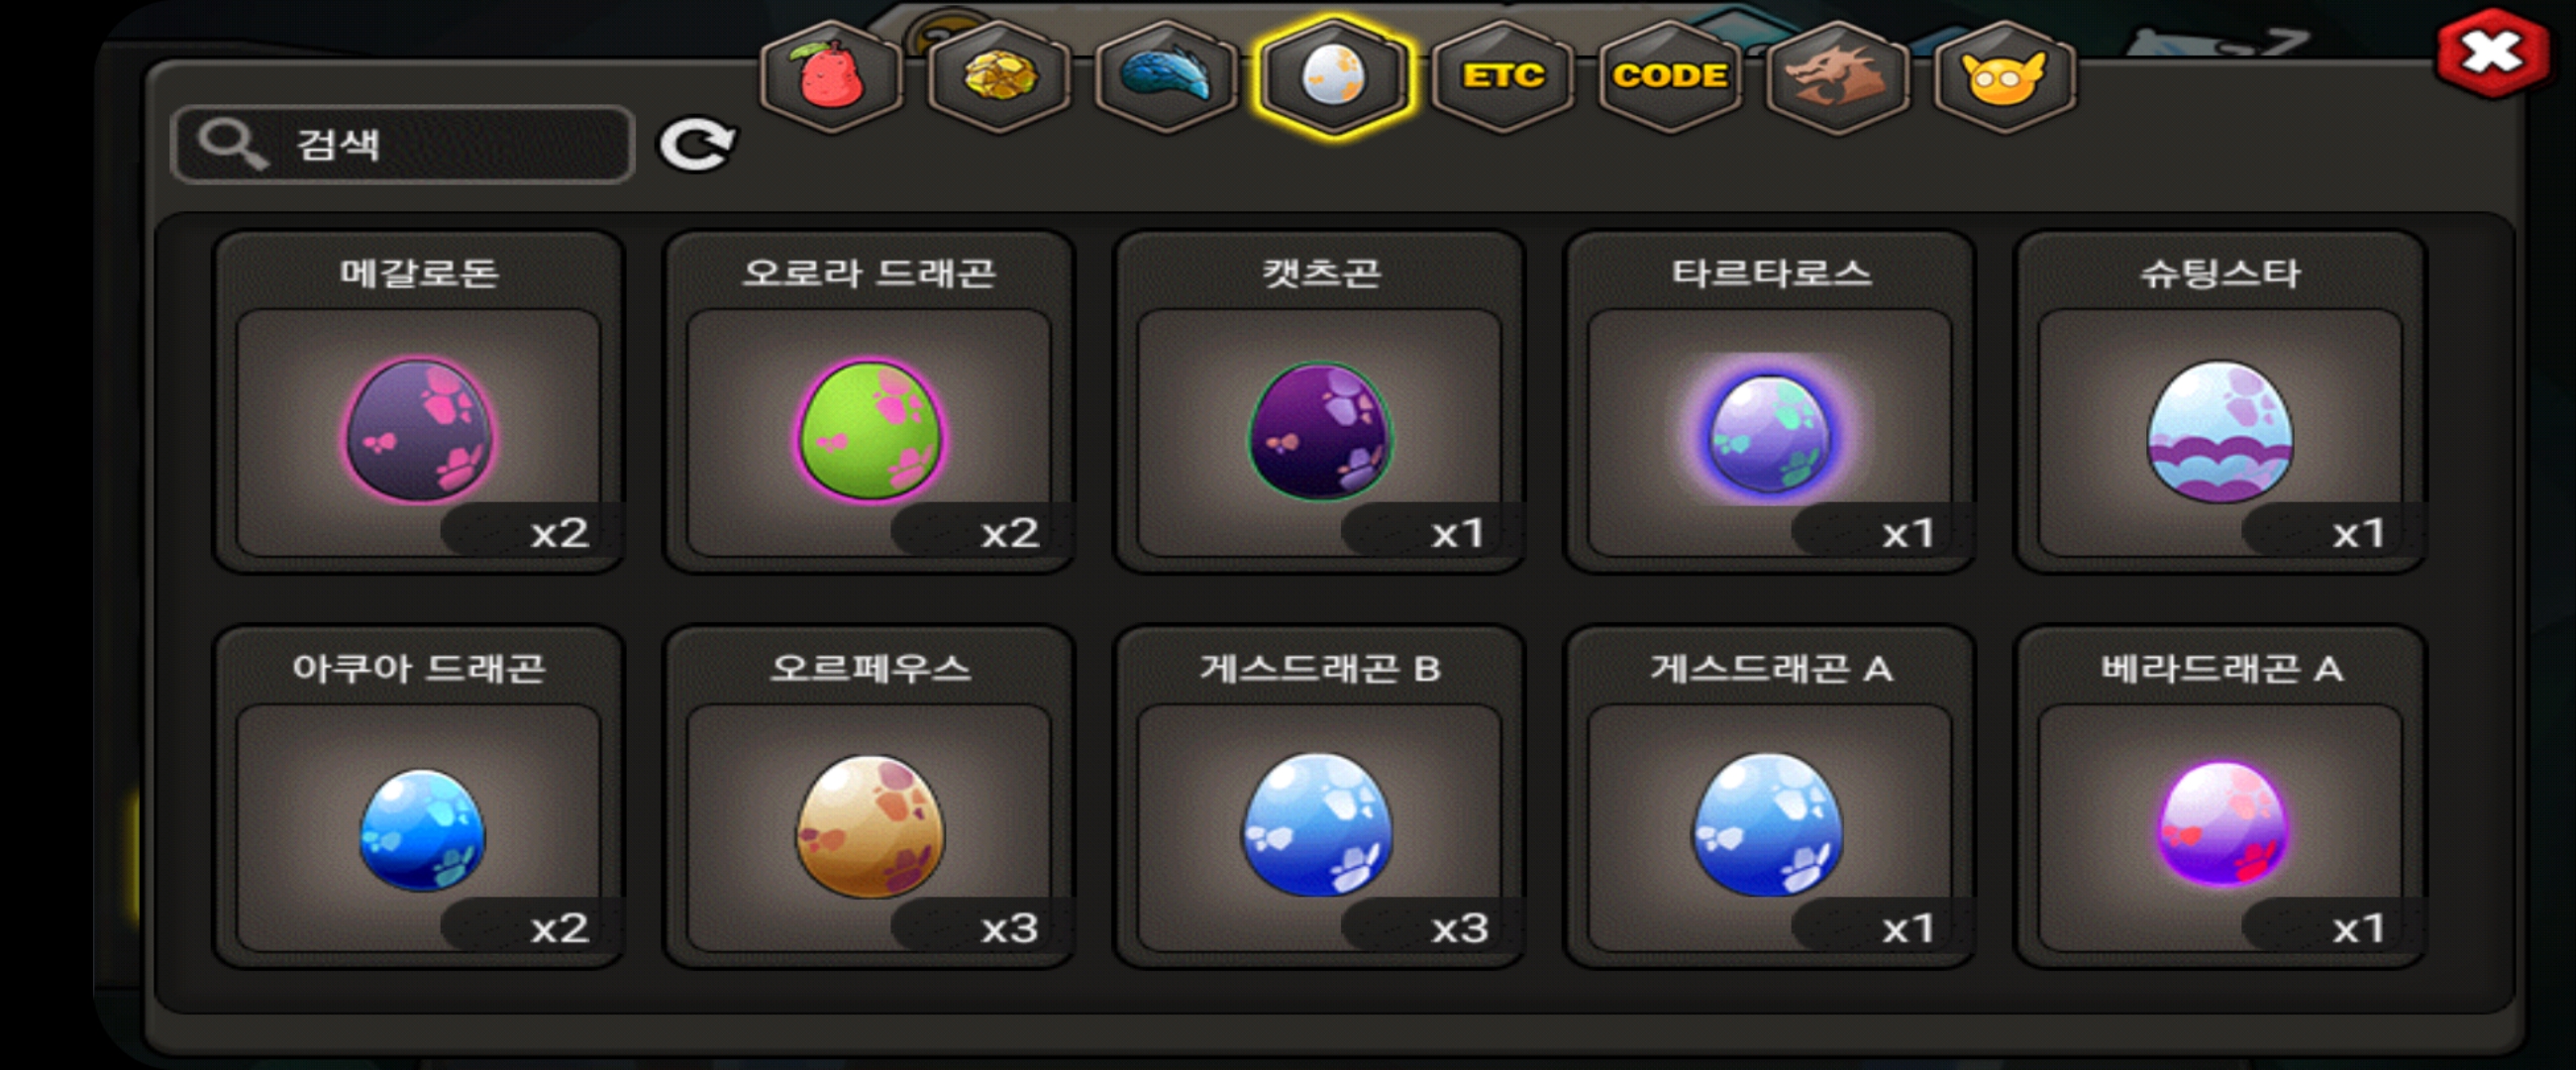The height and width of the screenshot is (1070, 2576).
Task: Close the inventory with red X
Action: pyautogui.click(x=2491, y=52)
